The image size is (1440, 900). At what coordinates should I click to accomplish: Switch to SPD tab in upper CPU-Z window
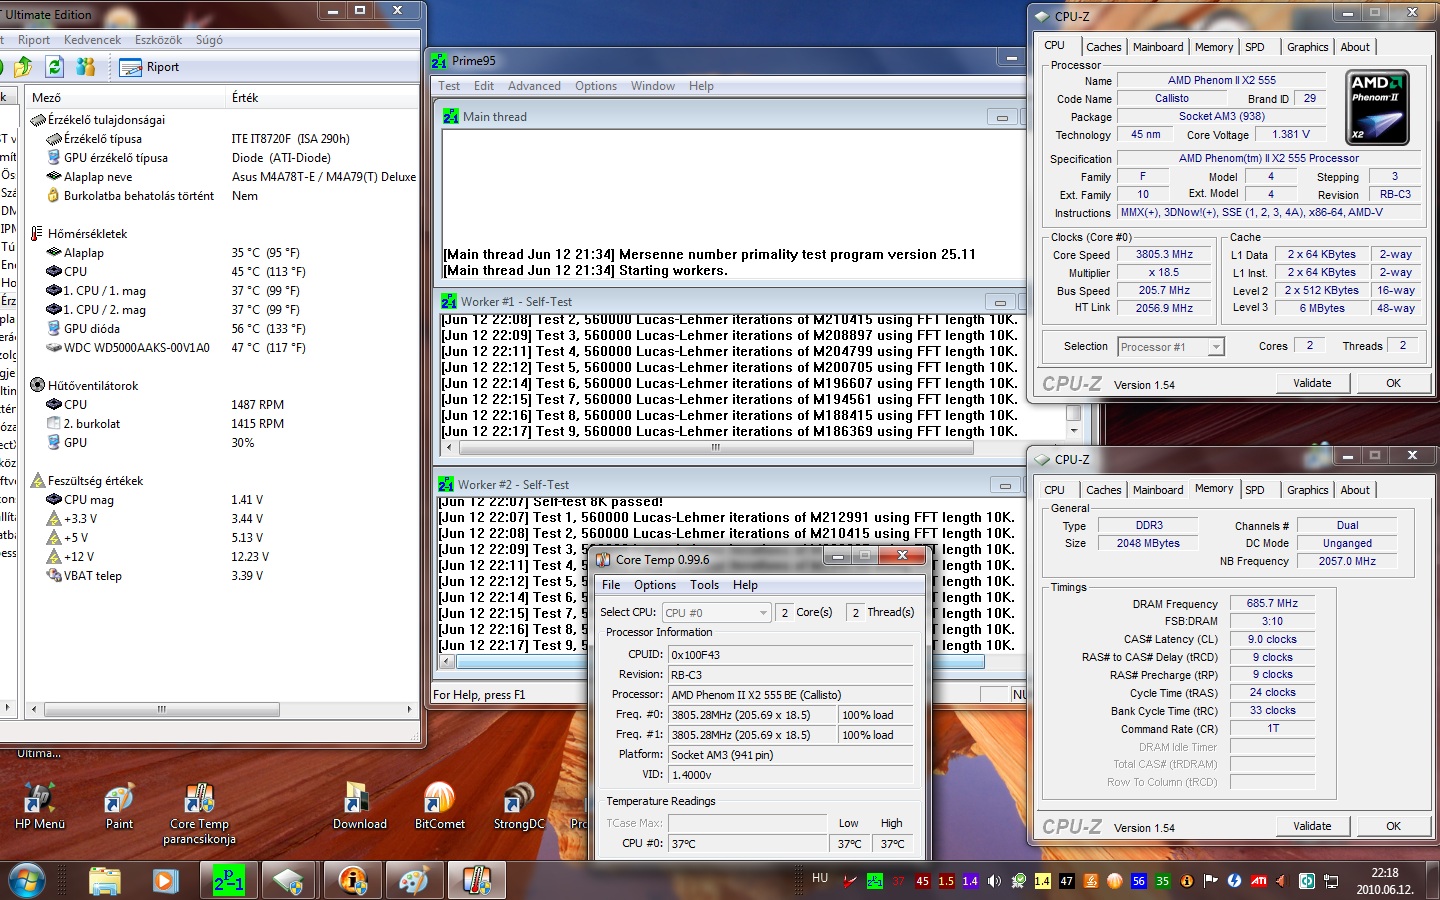(x=1255, y=47)
